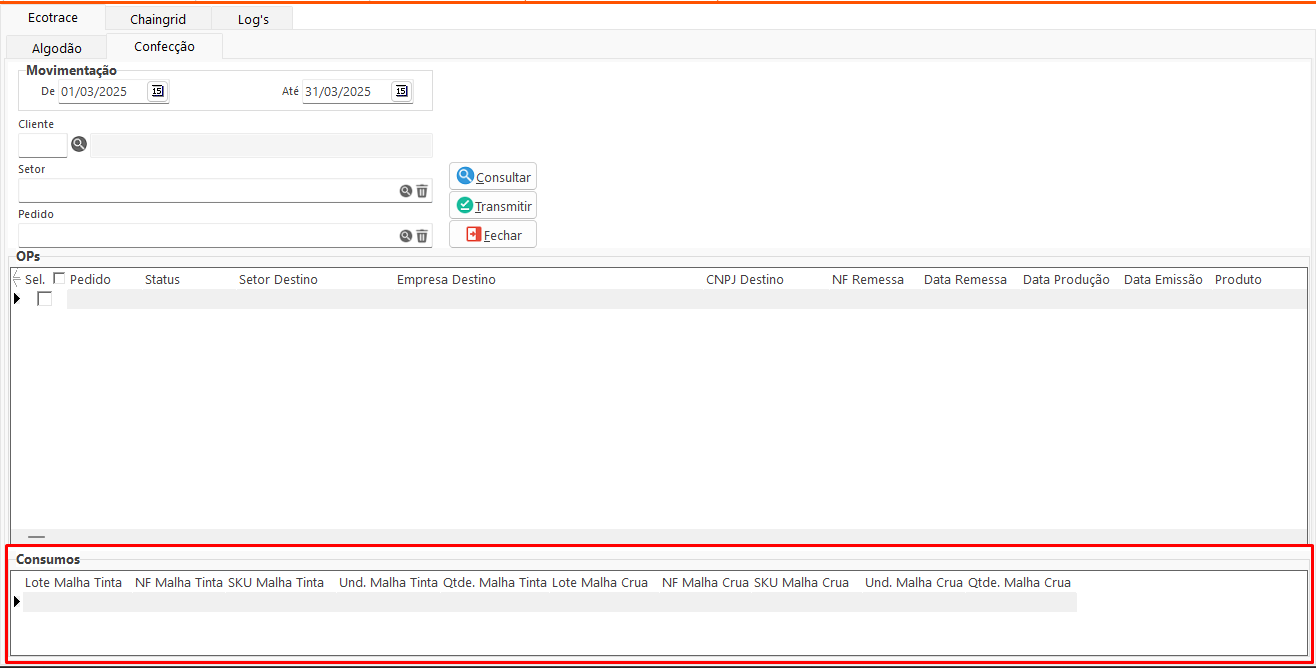Click the Pedido search magnifier icon
The height and width of the screenshot is (668, 1316).
point(406,236)
